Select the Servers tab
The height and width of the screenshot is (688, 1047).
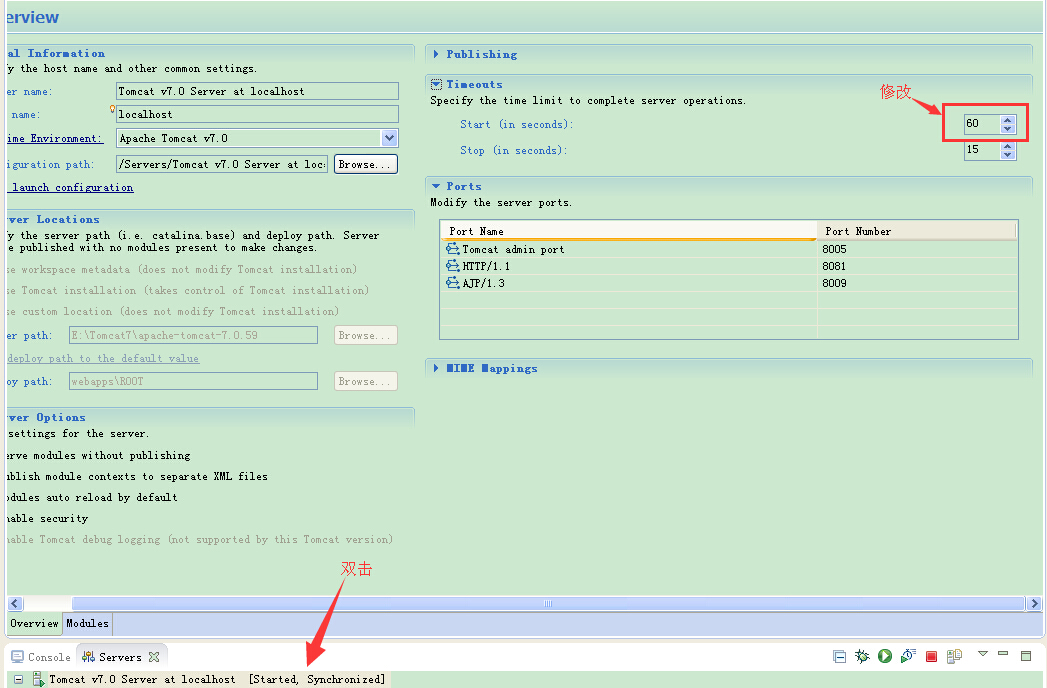(x=120, y=657)
